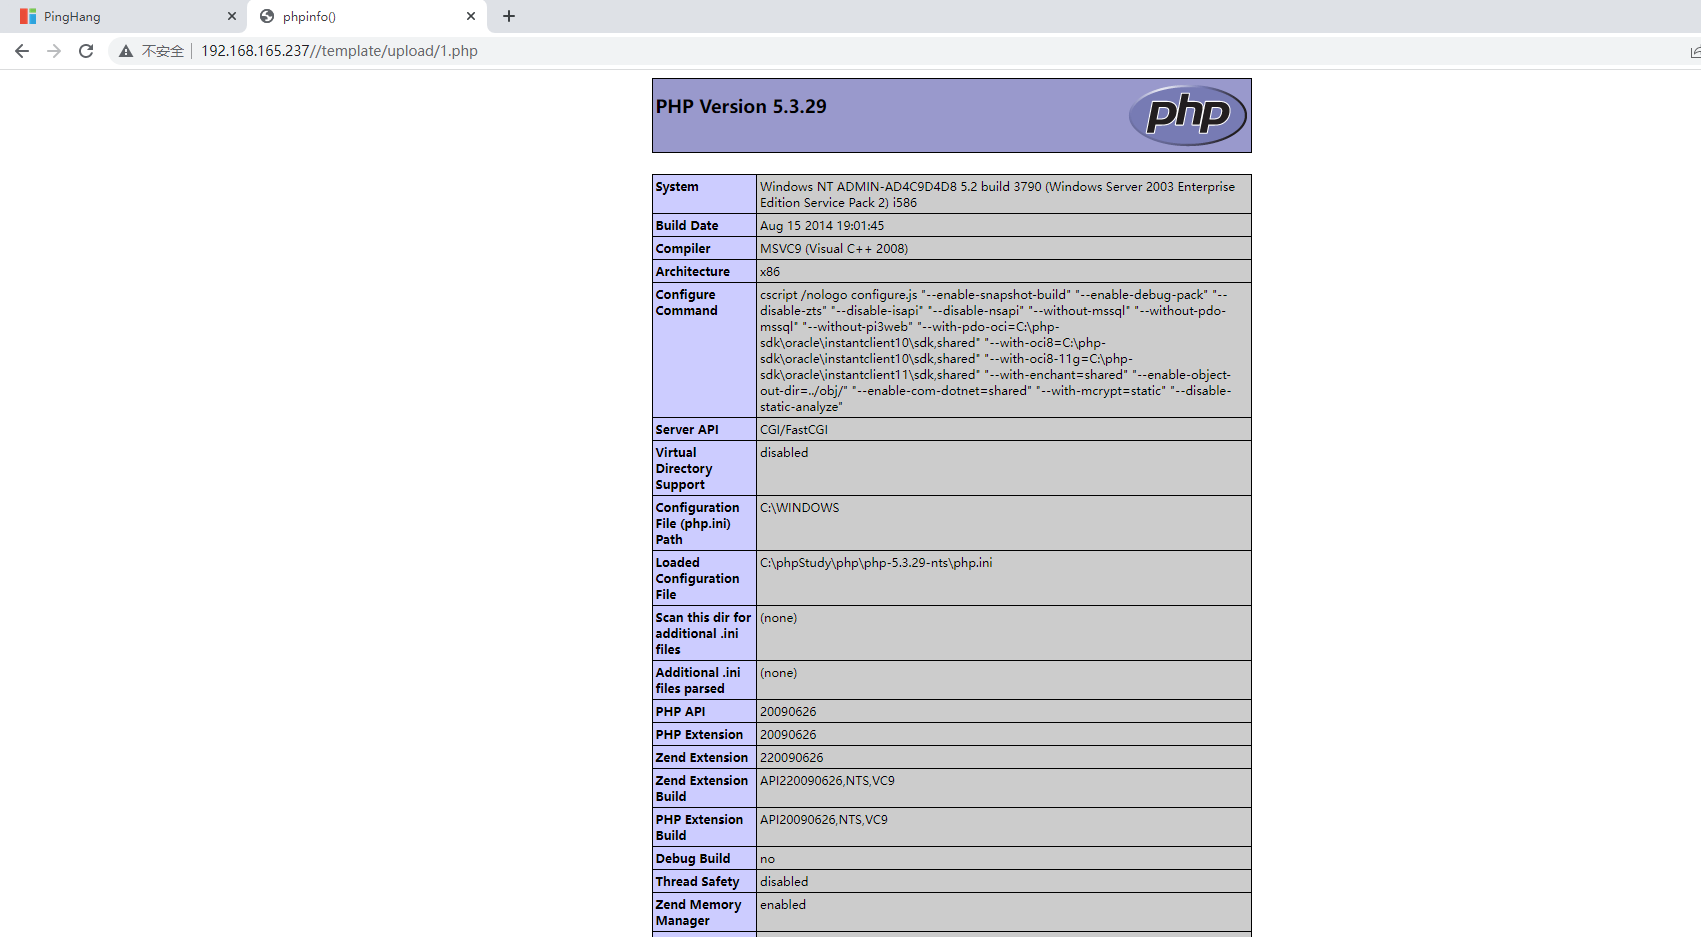The height and width of the screenshot is (937, 1701).
Task: Select the "Build Date" label
Action: click(687, 226)
